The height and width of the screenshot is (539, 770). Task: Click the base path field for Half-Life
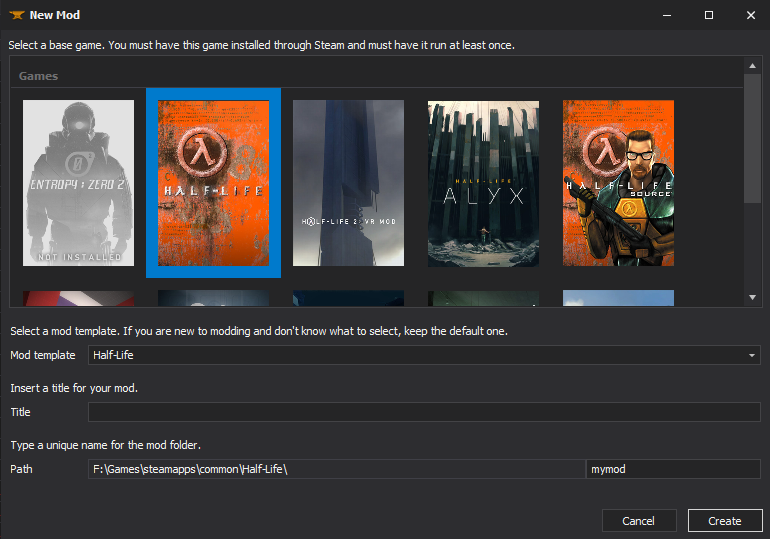[336, 469]
